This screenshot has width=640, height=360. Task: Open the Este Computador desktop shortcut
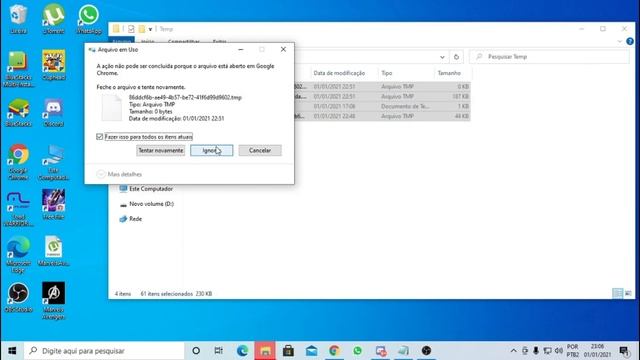(53, 162)
